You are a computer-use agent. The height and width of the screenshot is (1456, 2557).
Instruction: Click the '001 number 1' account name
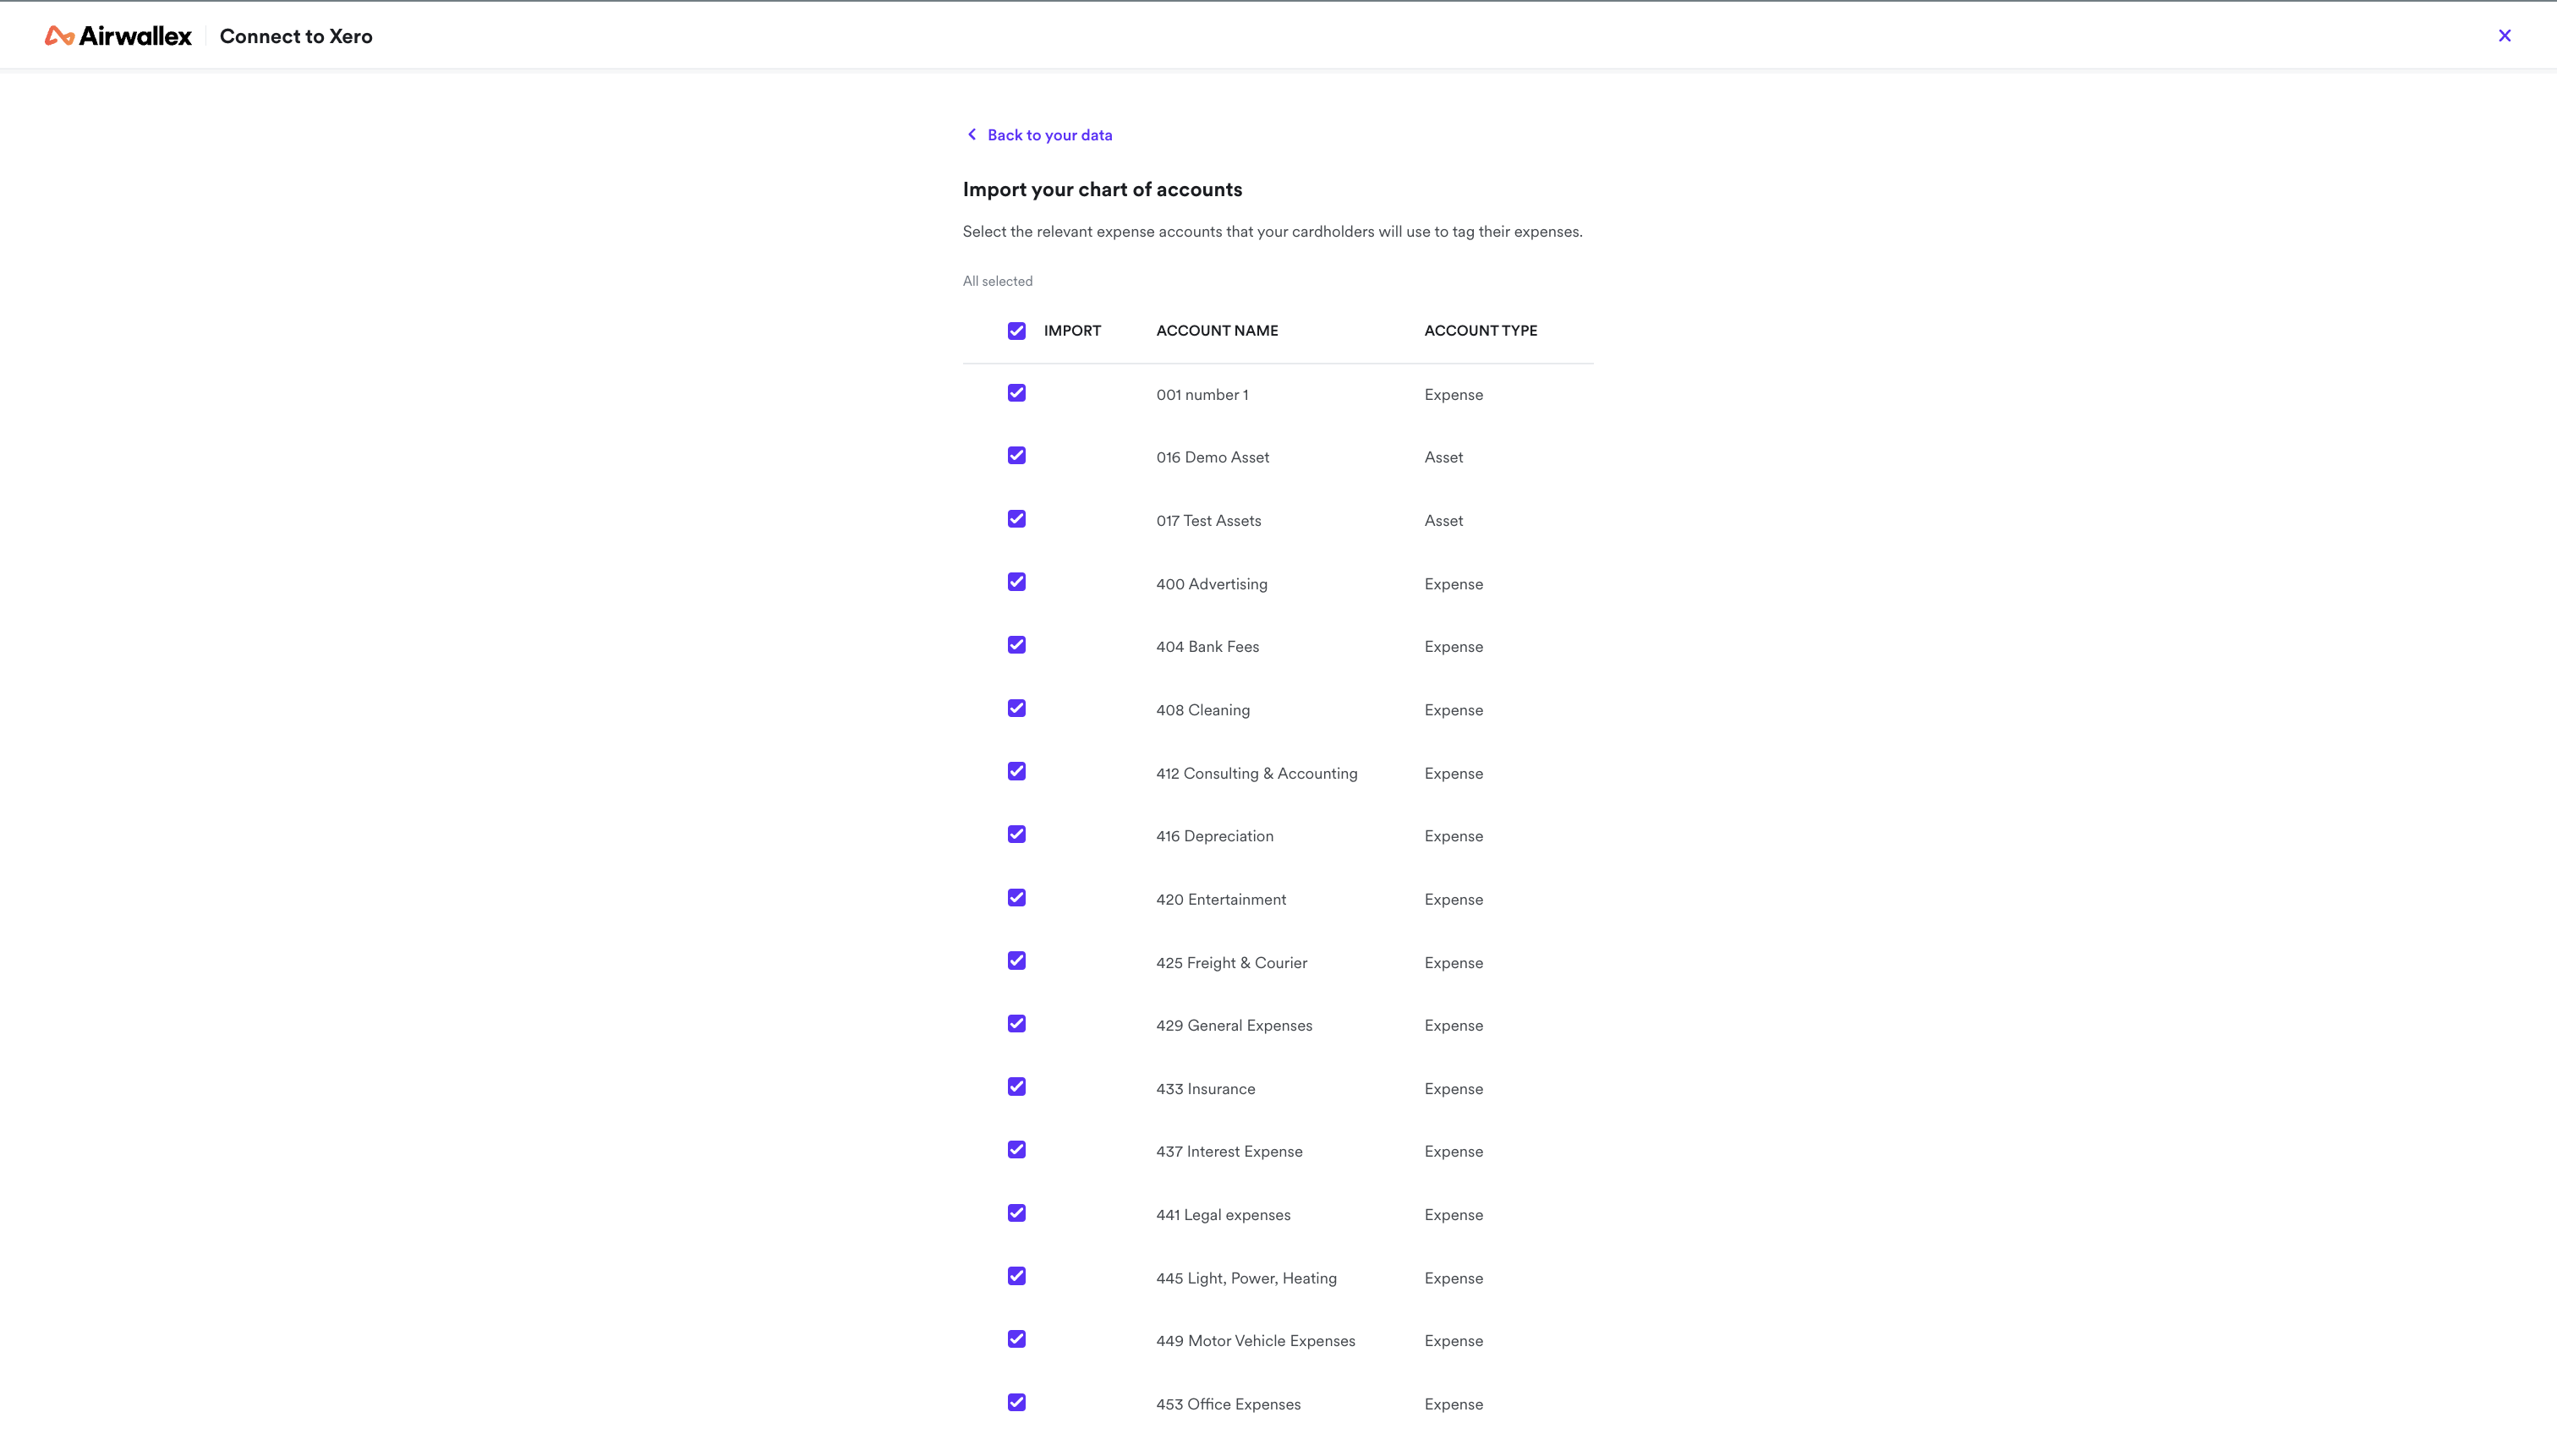1202,395
